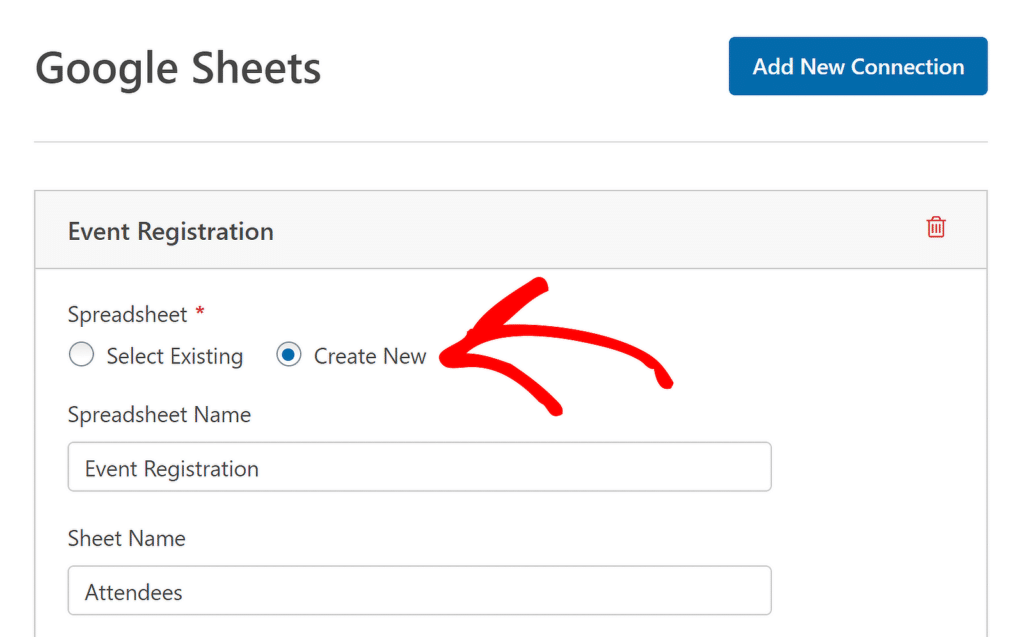Click the Google Sheets page heading
The height and width of the screenshot is (637, 1024).
tap(178, 69)
